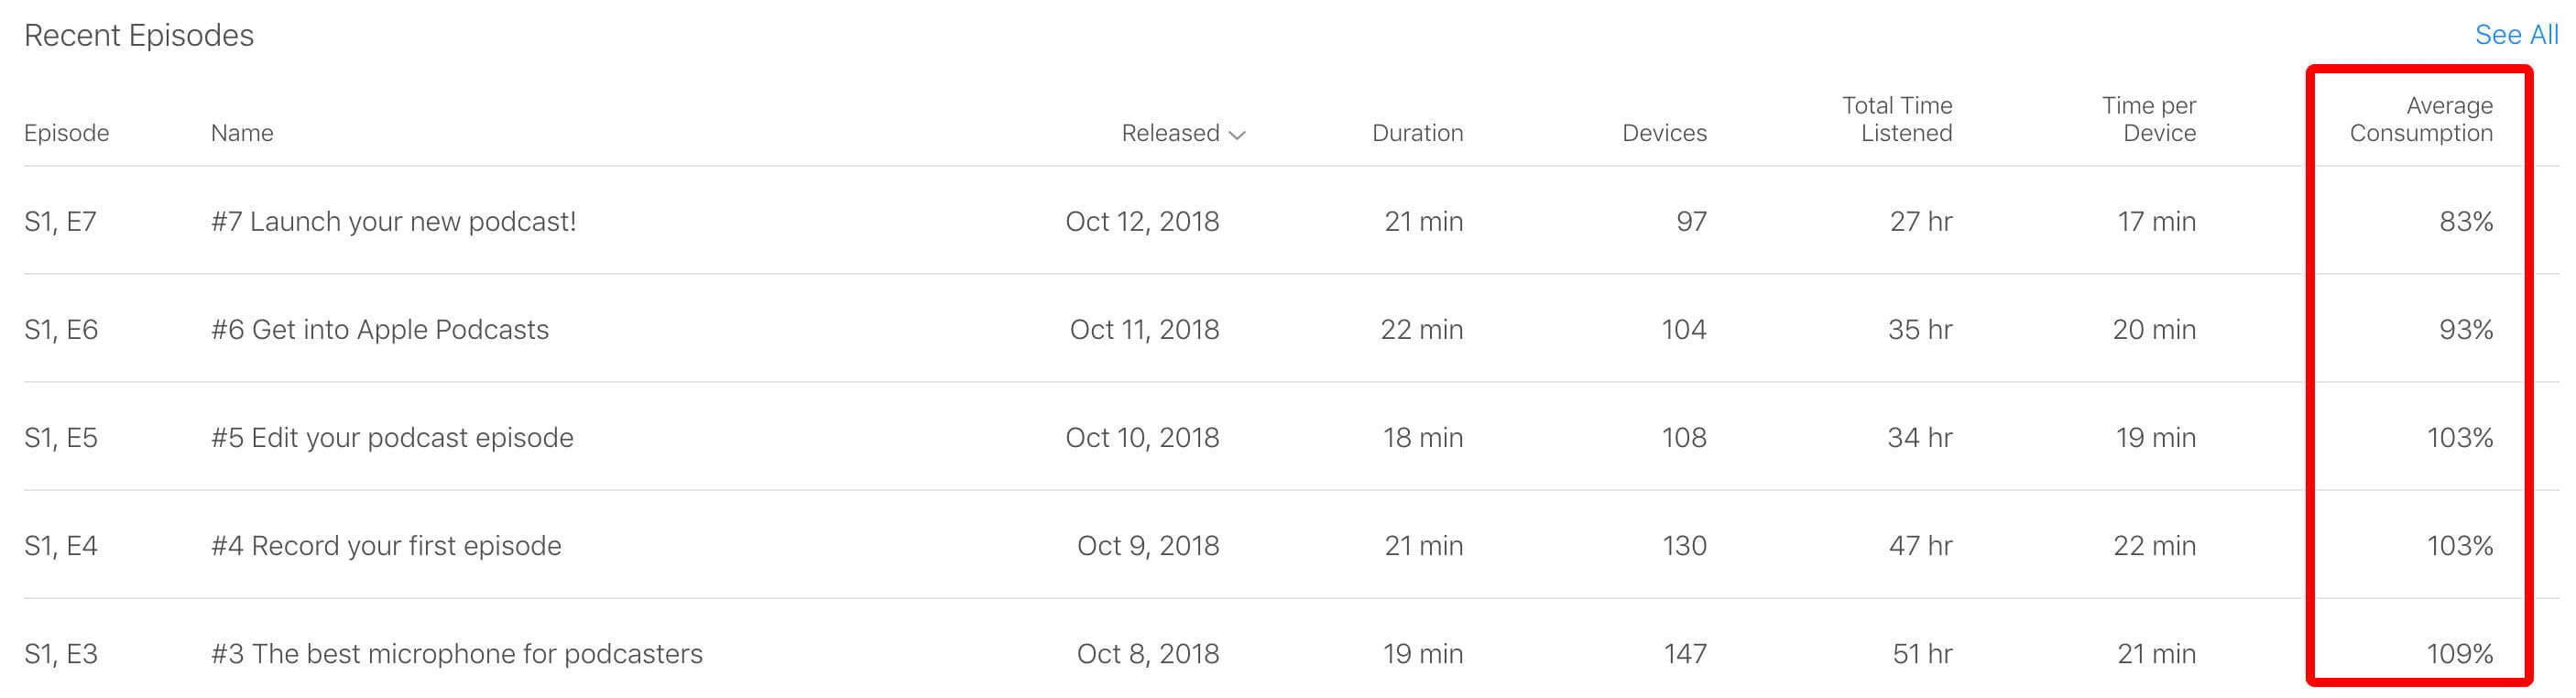Select the S1, E7 episode label
Image resolution: width=2576 pixels, height=698 pixels.
pos(62,221)
